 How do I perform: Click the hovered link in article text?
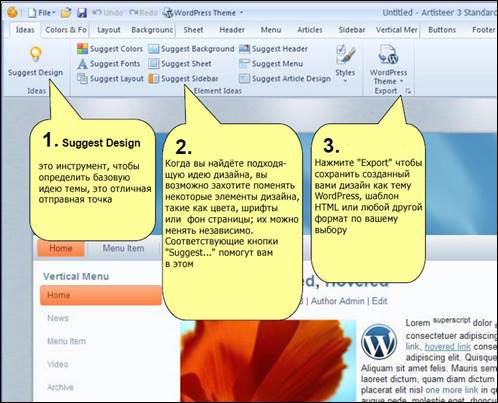tap(447, 347)
